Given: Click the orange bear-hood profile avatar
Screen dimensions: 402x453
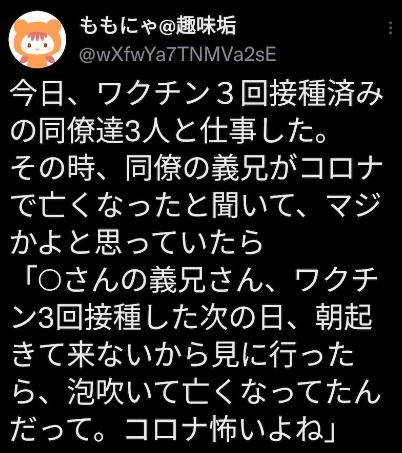Looking at the screenshot, I should click(37, 39).
